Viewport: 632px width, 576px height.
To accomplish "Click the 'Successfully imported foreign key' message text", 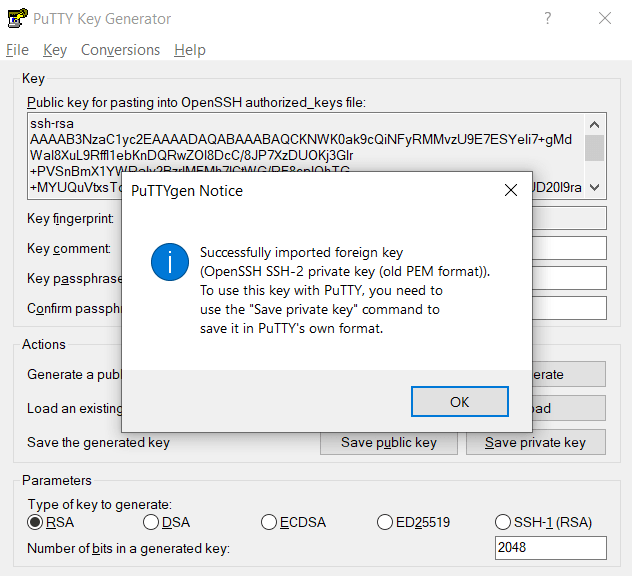I will [301, 252].
